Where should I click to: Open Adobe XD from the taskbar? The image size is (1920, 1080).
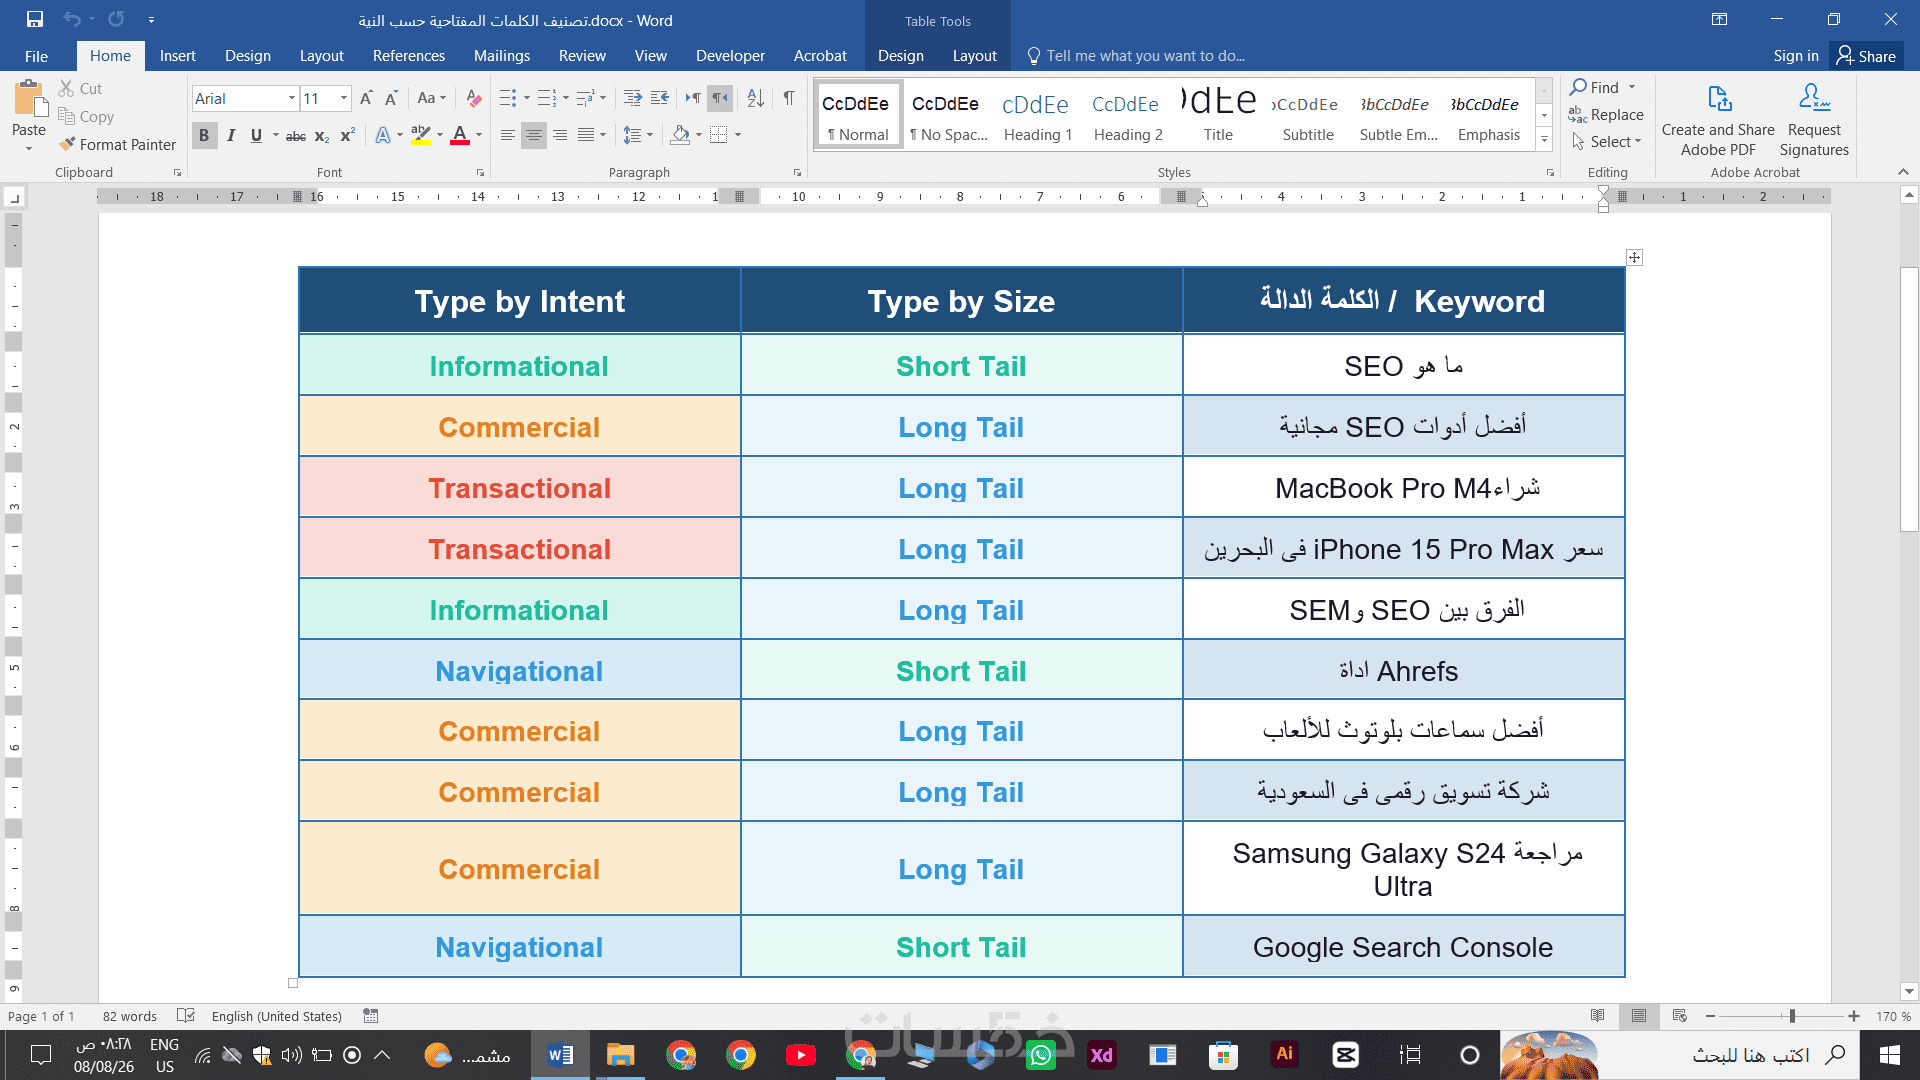tap(1101, 1055)
